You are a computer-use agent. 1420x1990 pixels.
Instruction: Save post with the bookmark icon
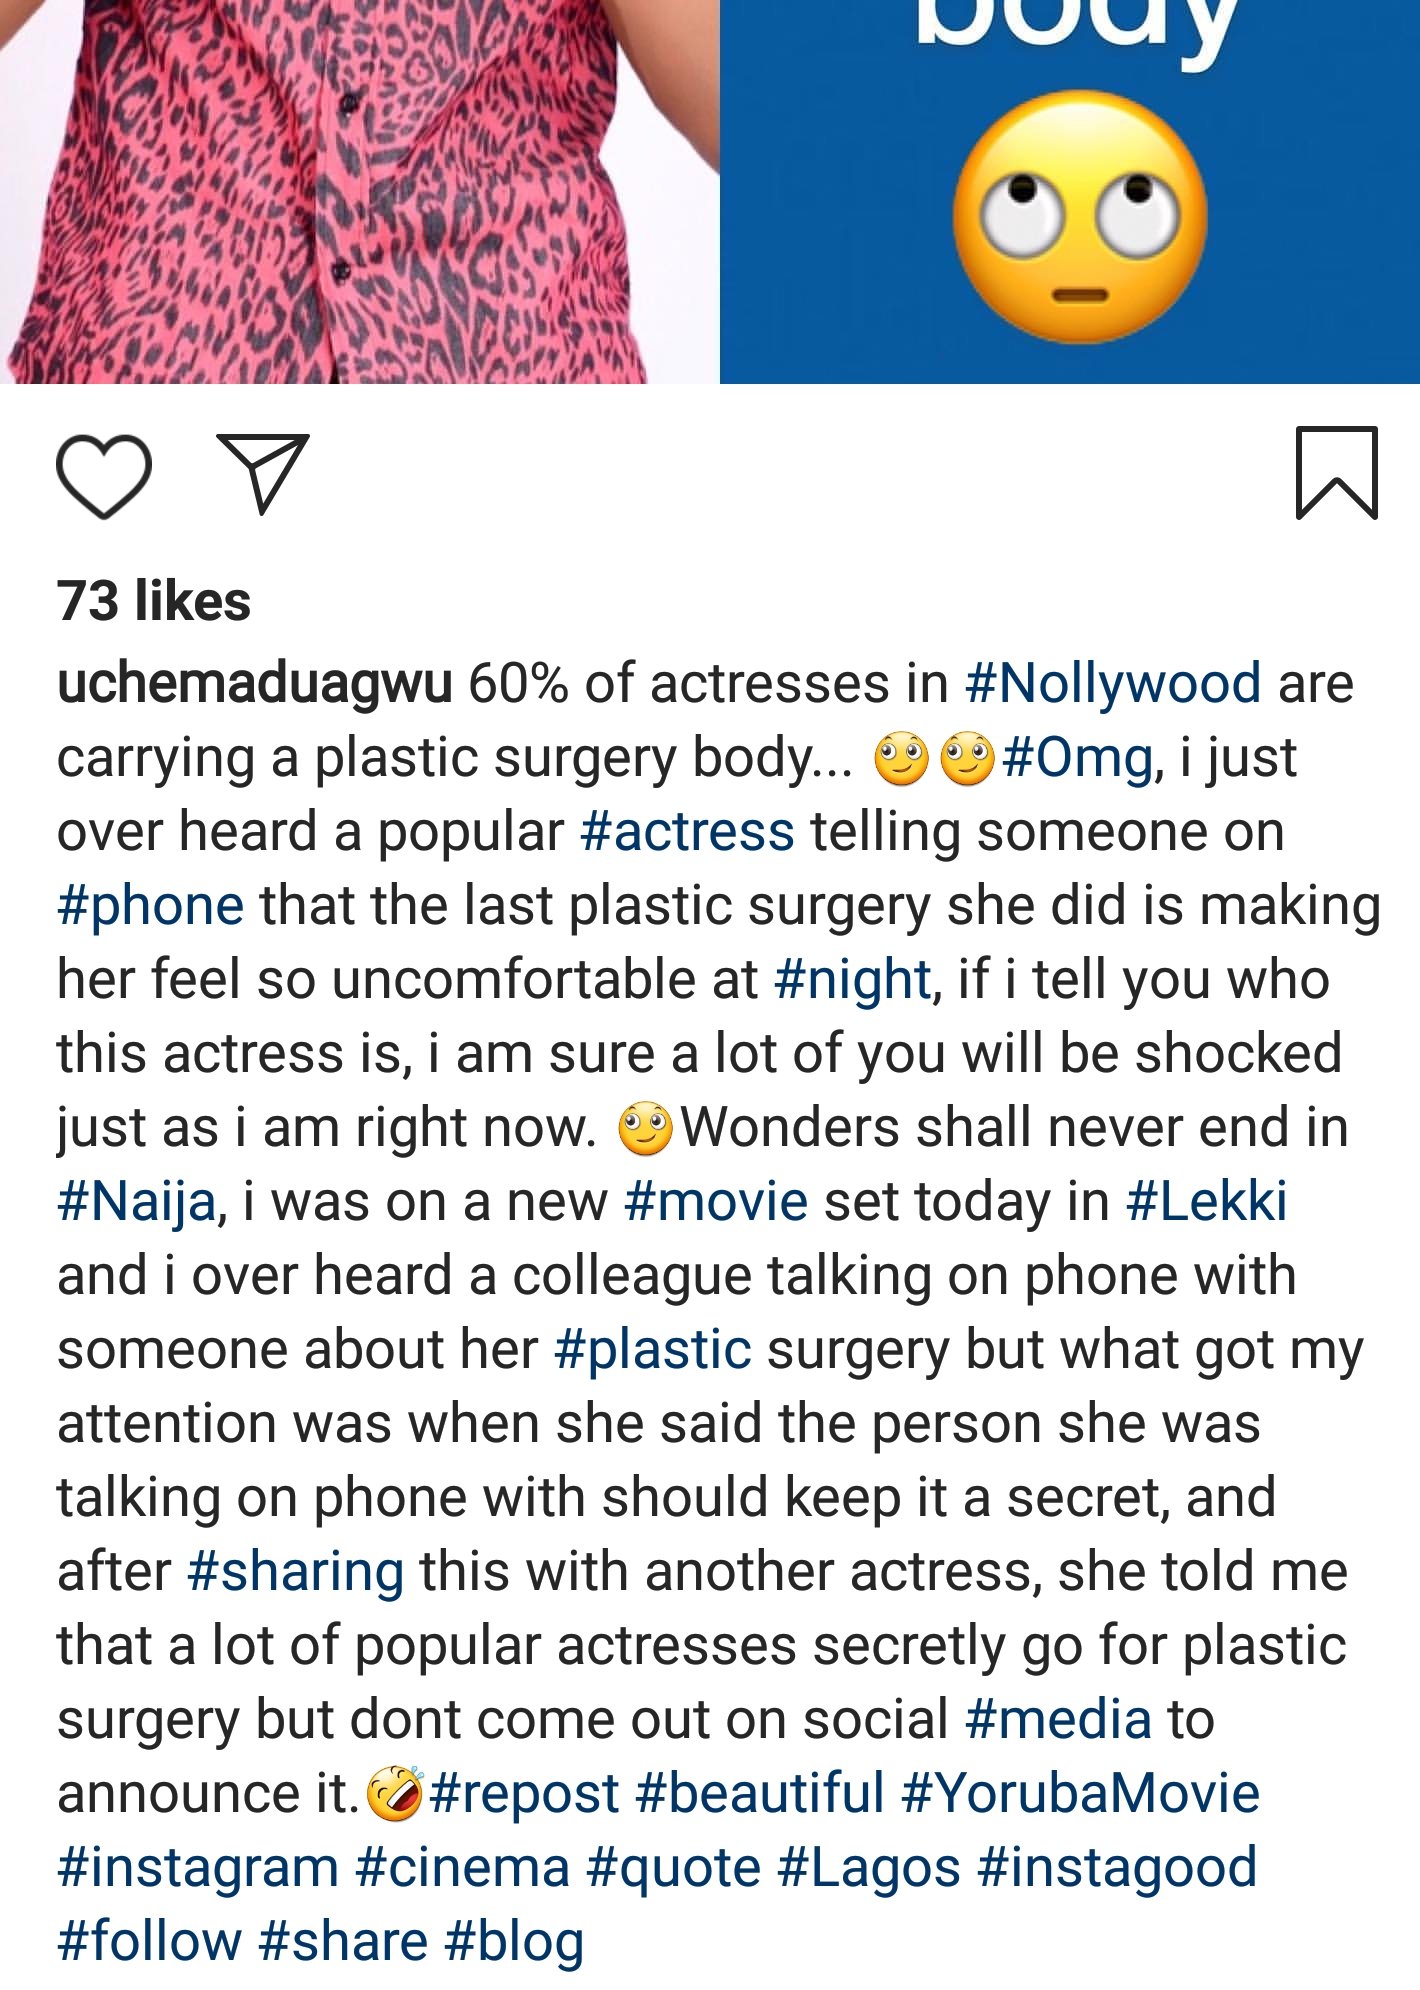[1336, 473]
